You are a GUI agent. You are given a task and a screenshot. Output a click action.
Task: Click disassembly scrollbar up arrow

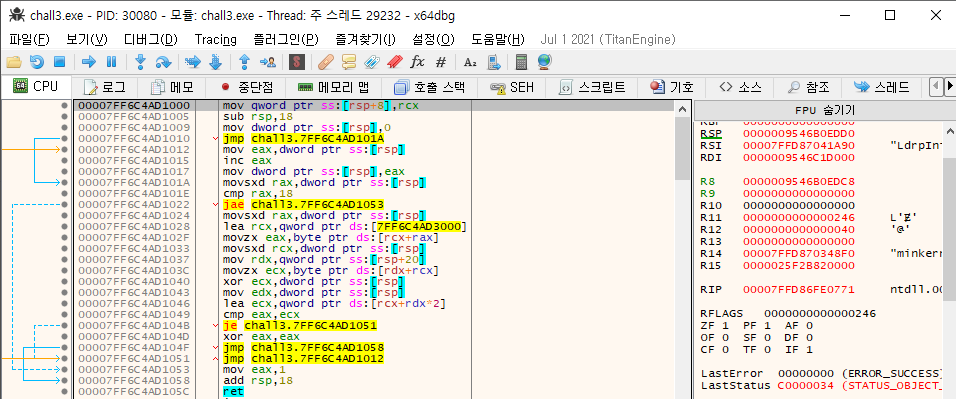click(683, 109)
